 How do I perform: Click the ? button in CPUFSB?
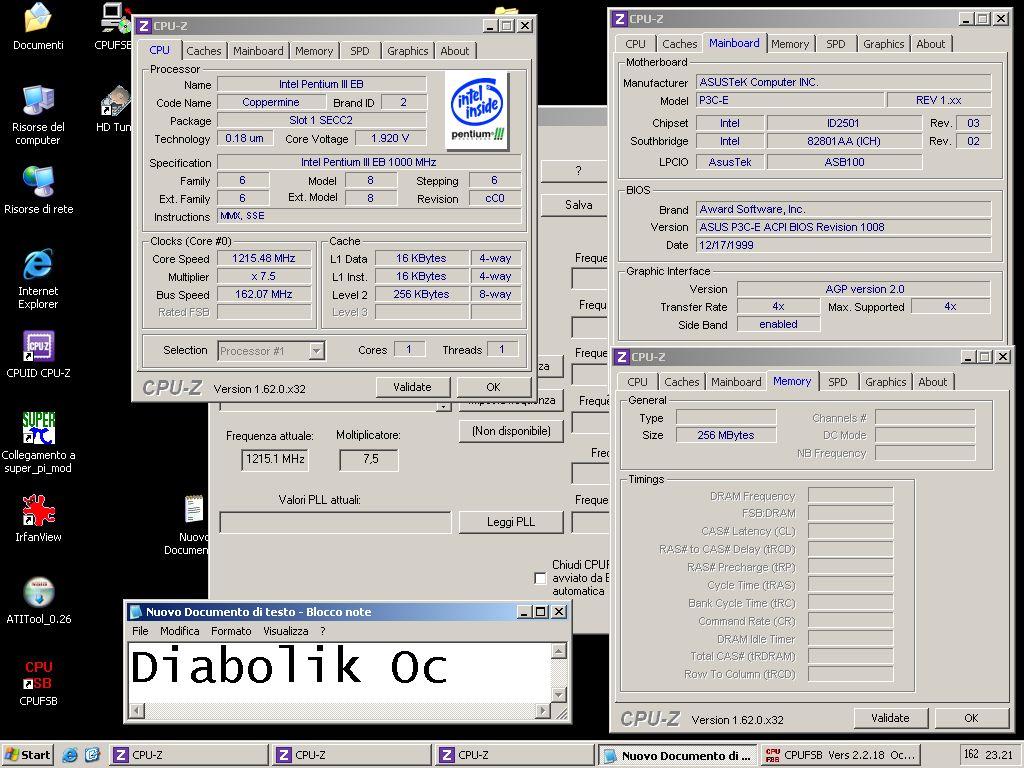pos(575,171)
